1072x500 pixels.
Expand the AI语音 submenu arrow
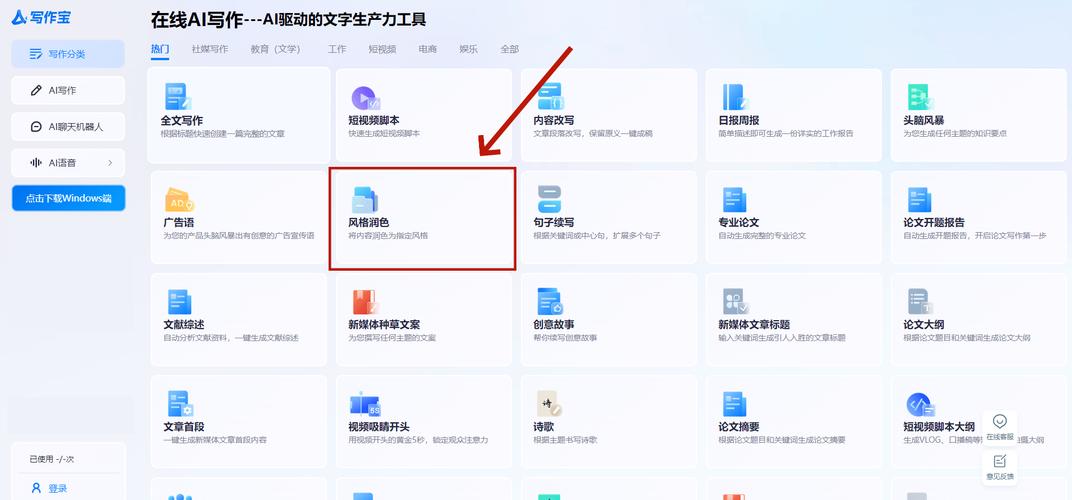(110, 163)
